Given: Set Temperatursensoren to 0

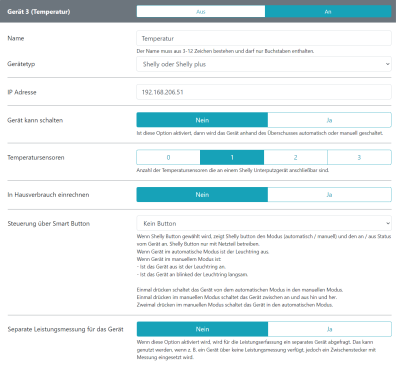Looking at the screenshot, I should tap(168, 157).
